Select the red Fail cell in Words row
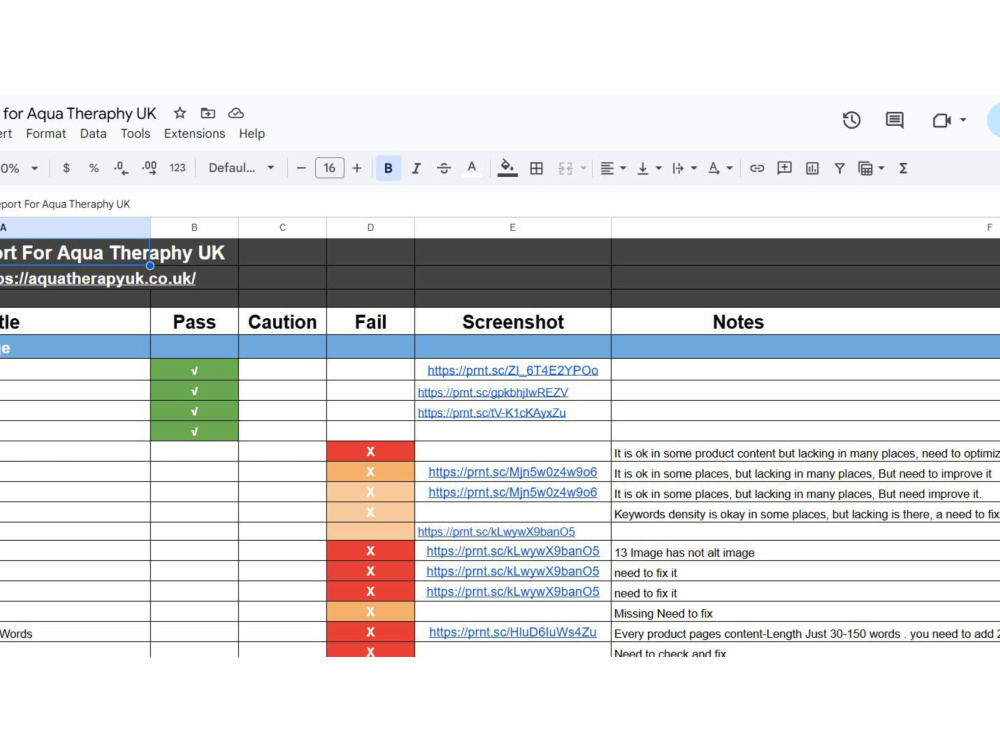The height and width of the screenshot is (750, 1000). [x=371, y=632]
